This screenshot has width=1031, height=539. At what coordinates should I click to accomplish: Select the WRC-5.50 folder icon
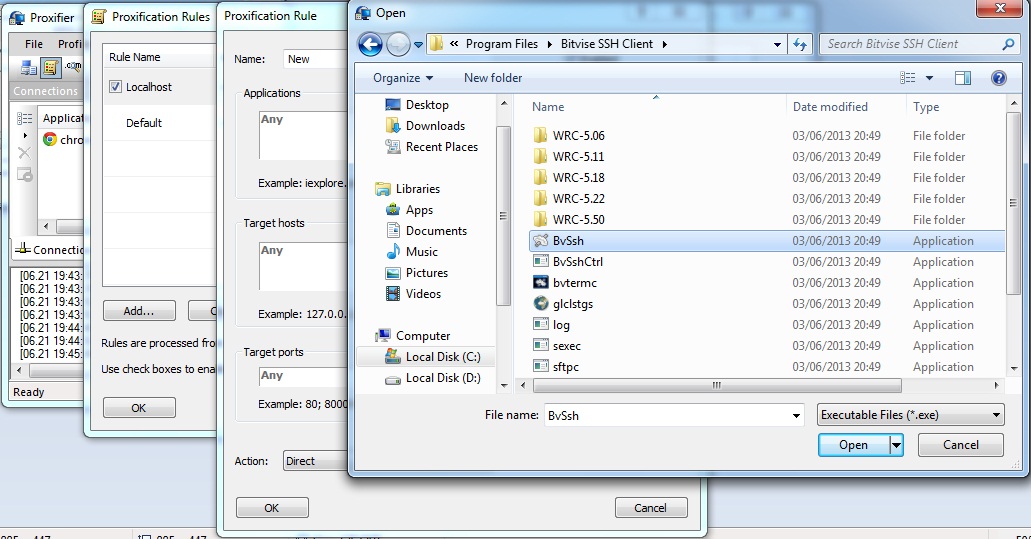[540, 220]
